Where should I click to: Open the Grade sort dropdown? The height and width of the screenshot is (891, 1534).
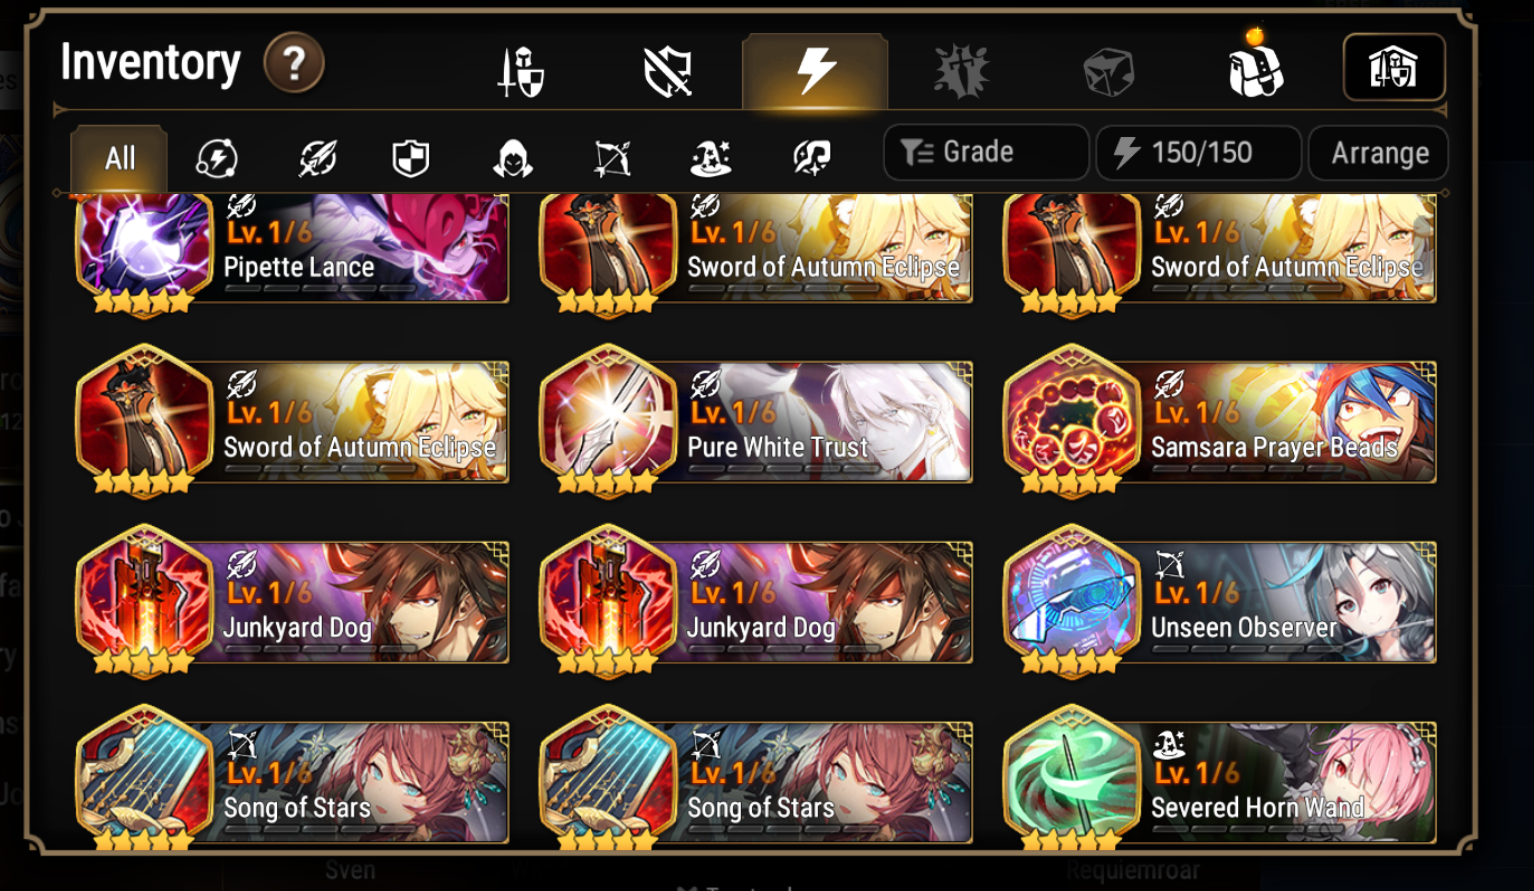click(986, 152)
